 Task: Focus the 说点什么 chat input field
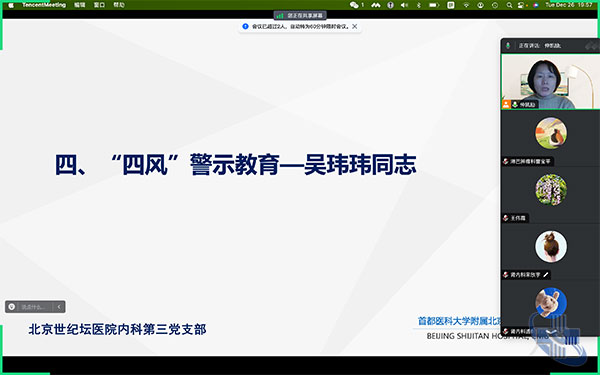(34, 307)
